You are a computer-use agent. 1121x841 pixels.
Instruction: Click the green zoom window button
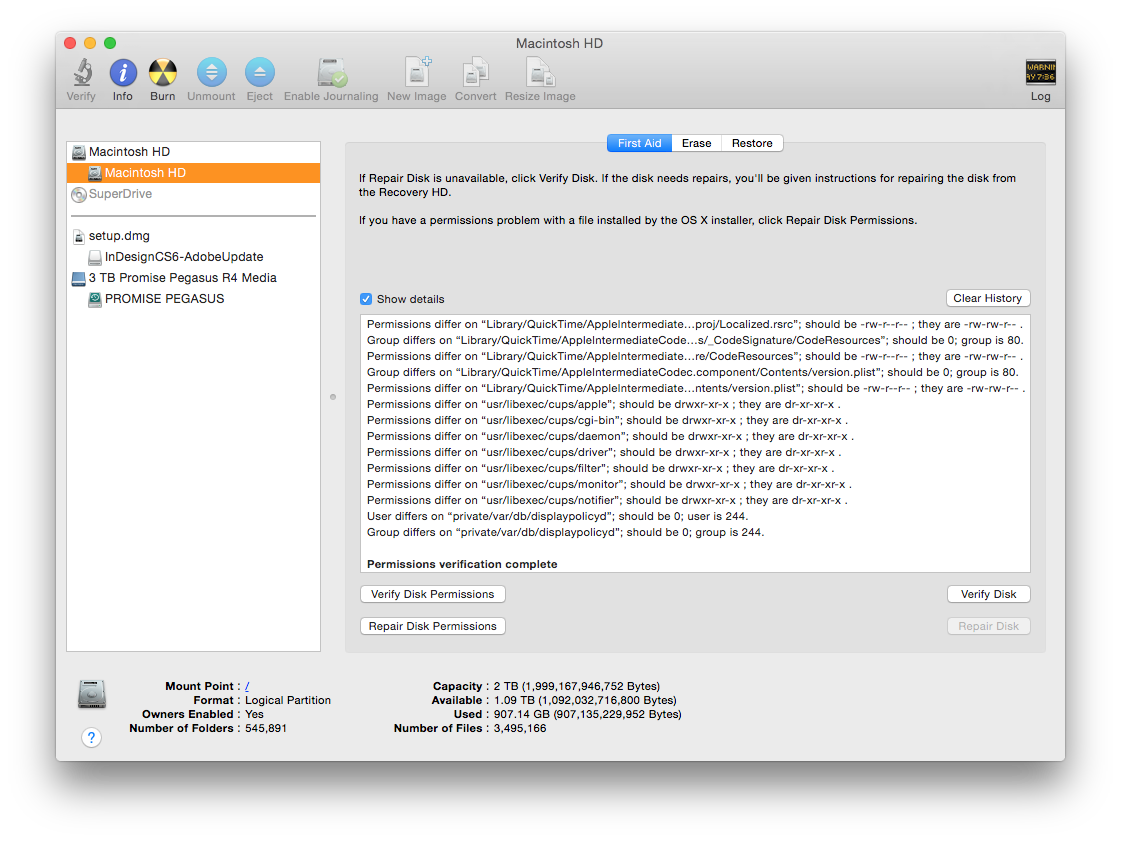[x=110, y=43]
